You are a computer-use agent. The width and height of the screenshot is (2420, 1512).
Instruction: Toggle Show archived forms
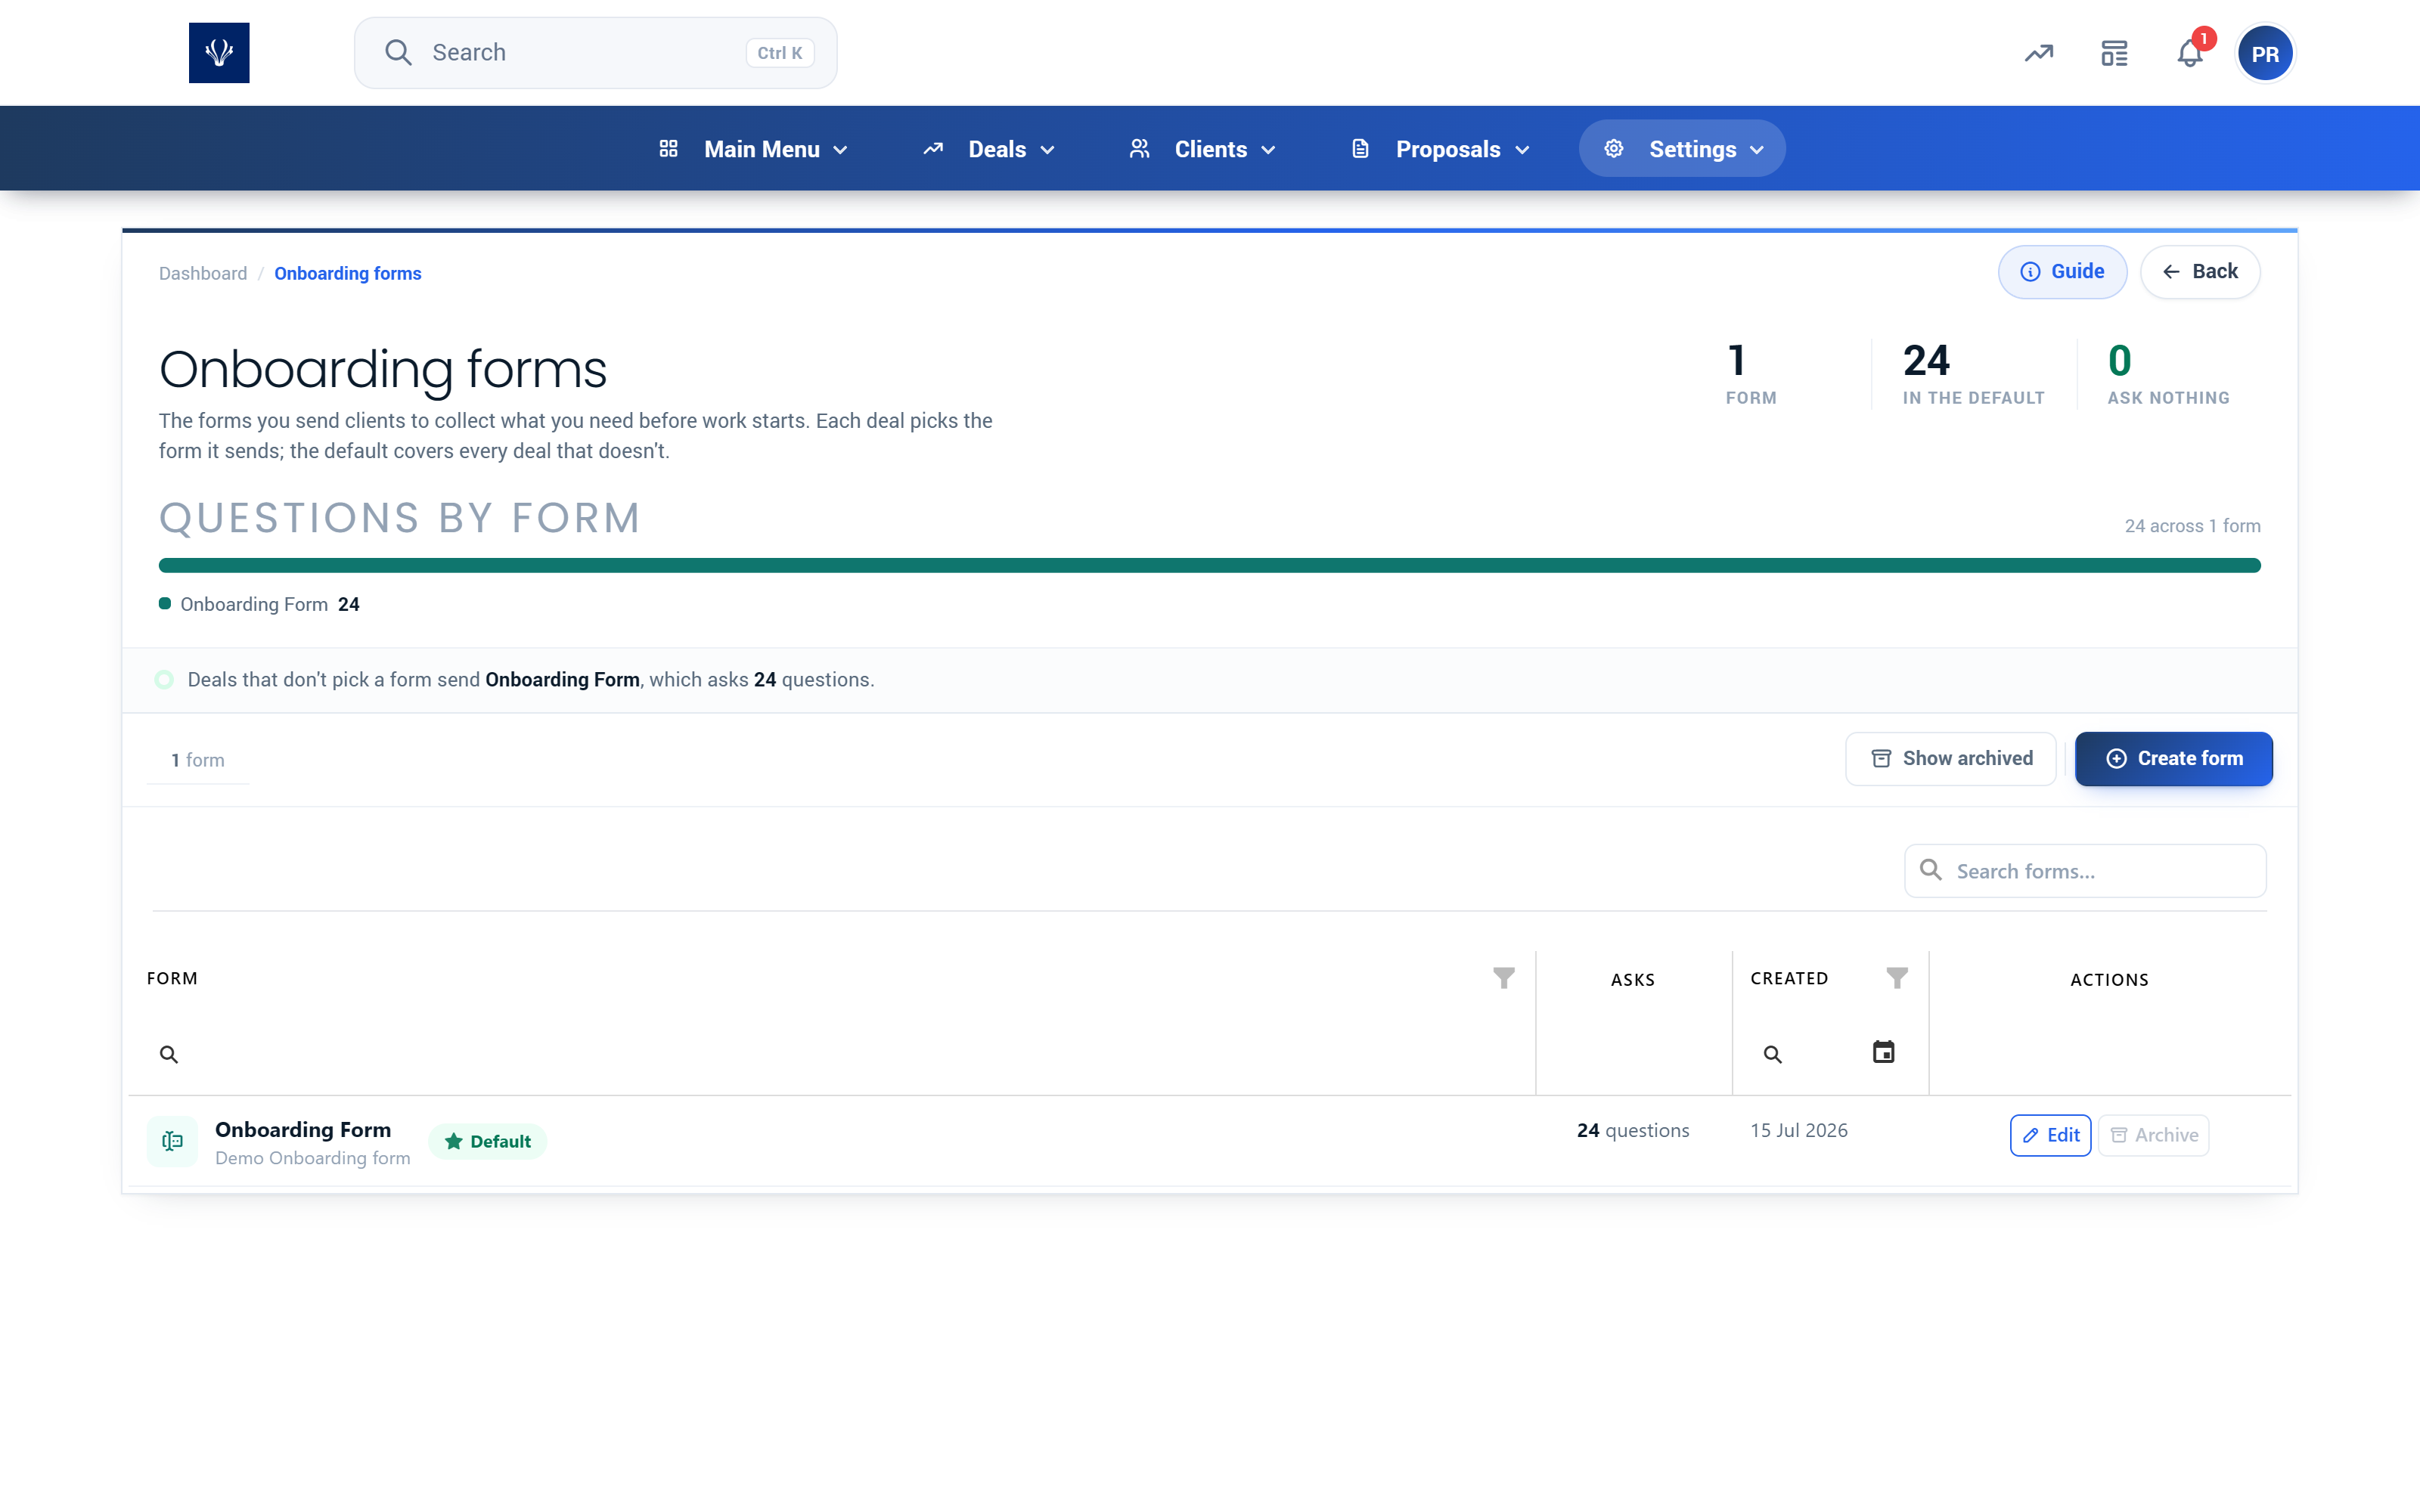1950,758
